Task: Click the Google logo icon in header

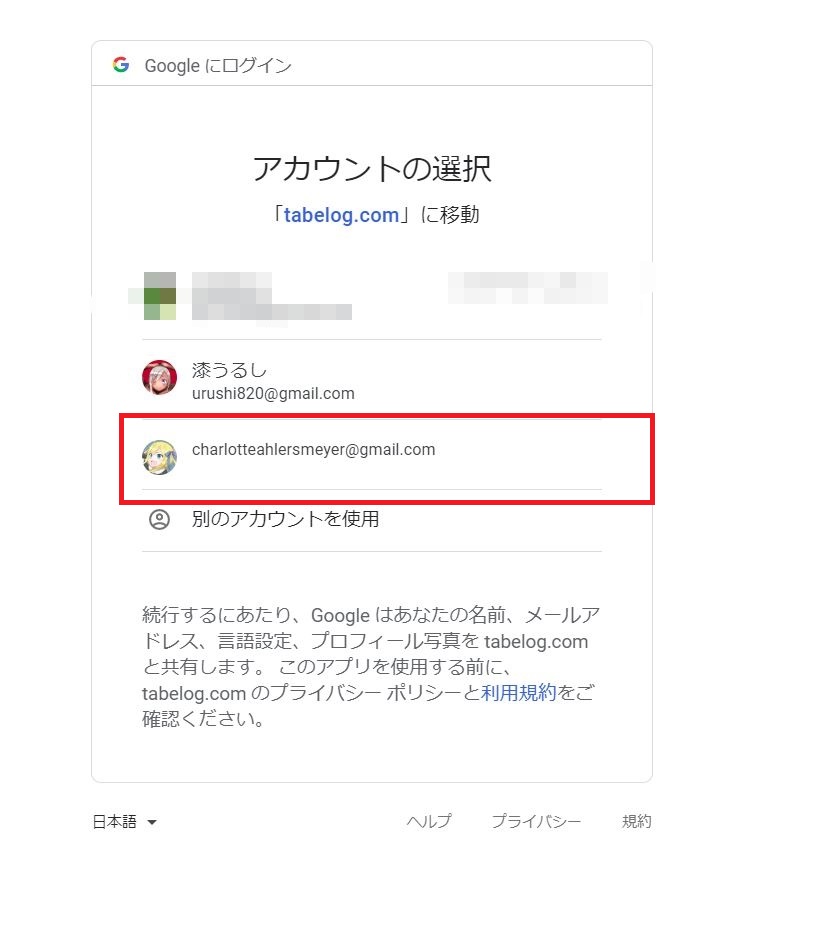Action: pyautogui.click(x=121, y=64)
